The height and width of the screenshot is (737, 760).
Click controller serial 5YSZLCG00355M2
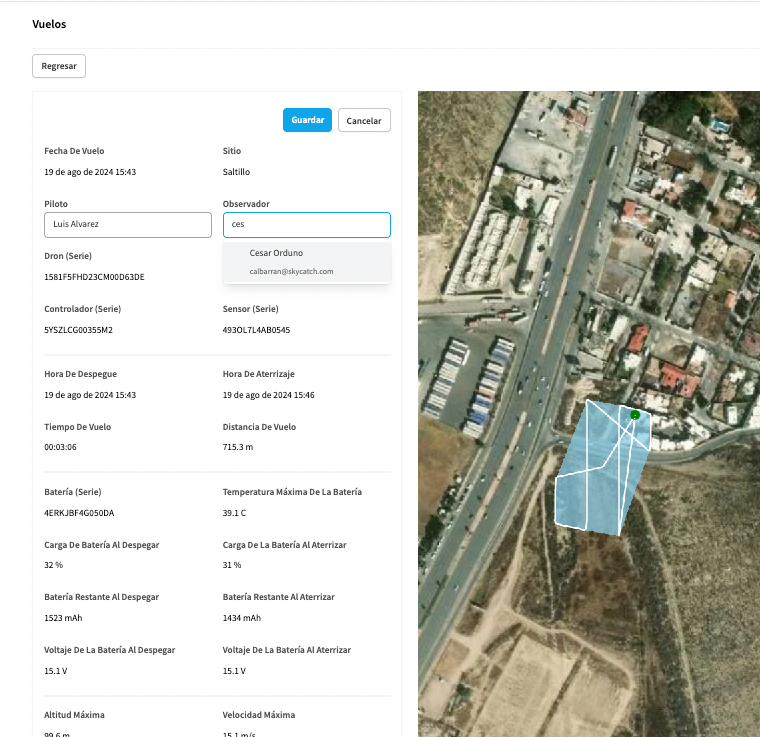pyautogui.click(x=78, y=330)
